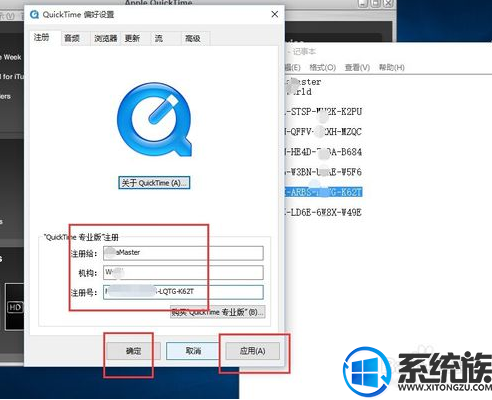Viewport: 492px width, 400px height.
Task: Click the 注册给 name input field
Action: pos(183,253)
